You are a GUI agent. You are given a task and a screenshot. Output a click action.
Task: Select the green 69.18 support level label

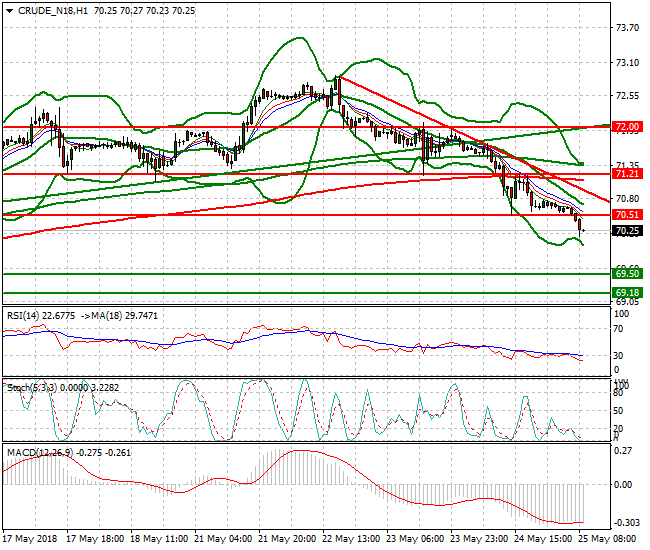pos(627,293)
